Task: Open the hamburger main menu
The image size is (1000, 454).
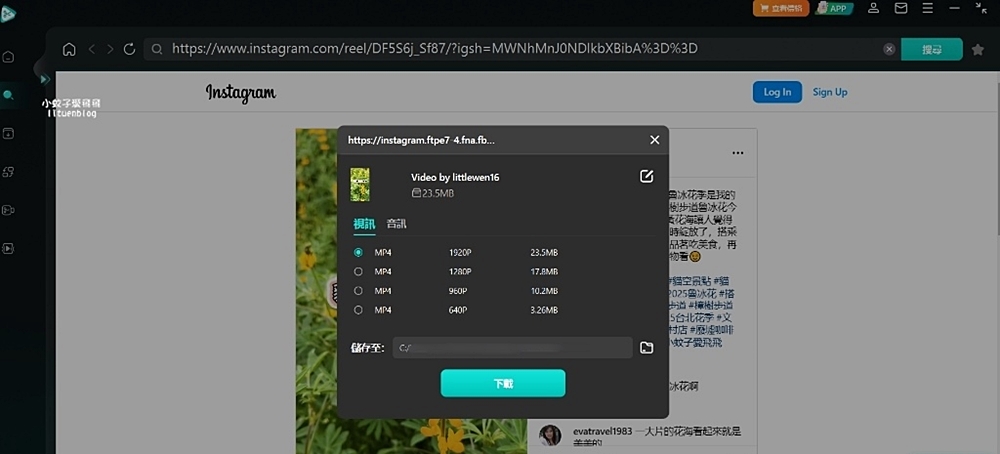Action: click(x=927, y=8)
